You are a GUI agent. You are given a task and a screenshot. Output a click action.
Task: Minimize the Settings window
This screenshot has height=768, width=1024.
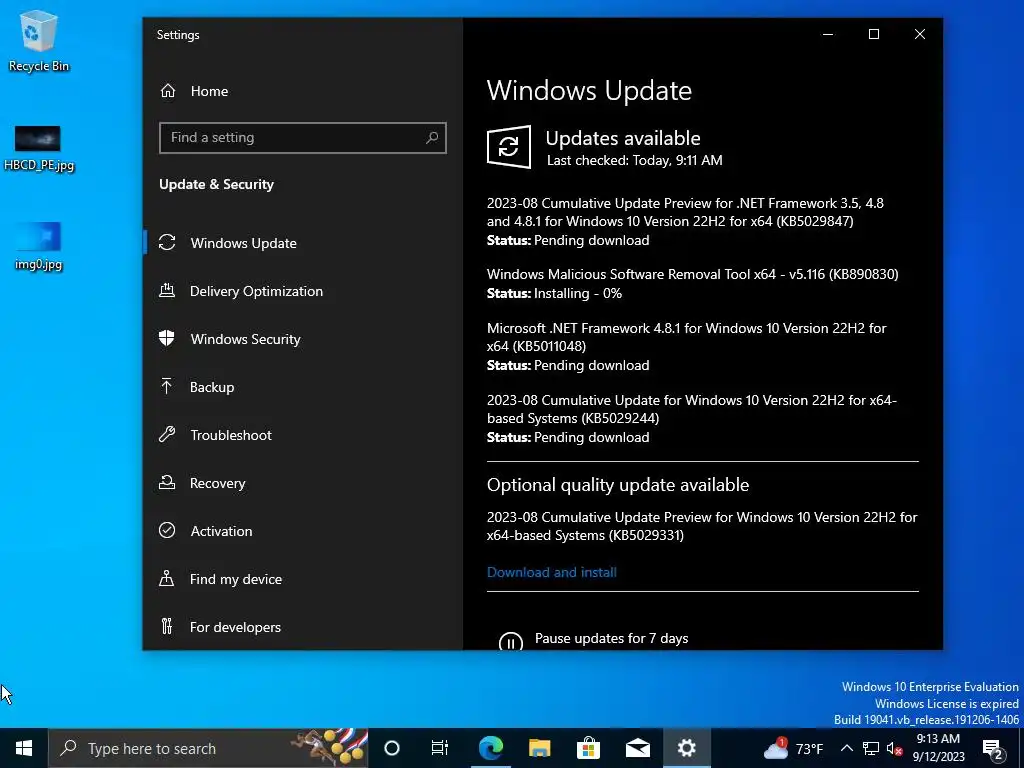pos(828,34)
